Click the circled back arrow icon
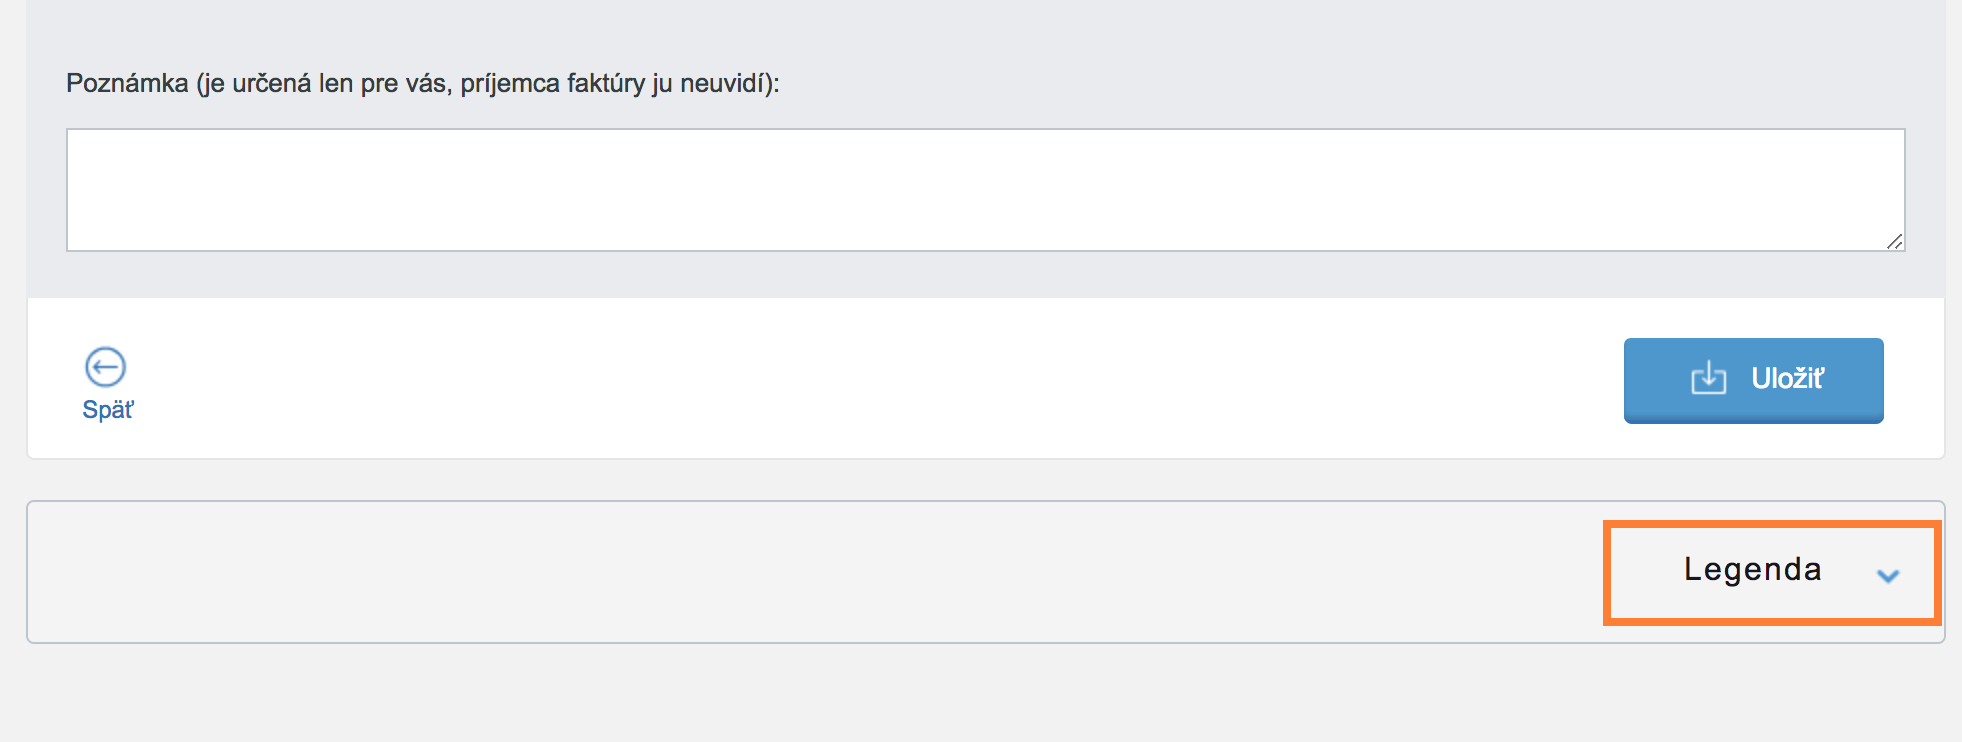This screenshot has width=1962, height=742. (105, 367)
